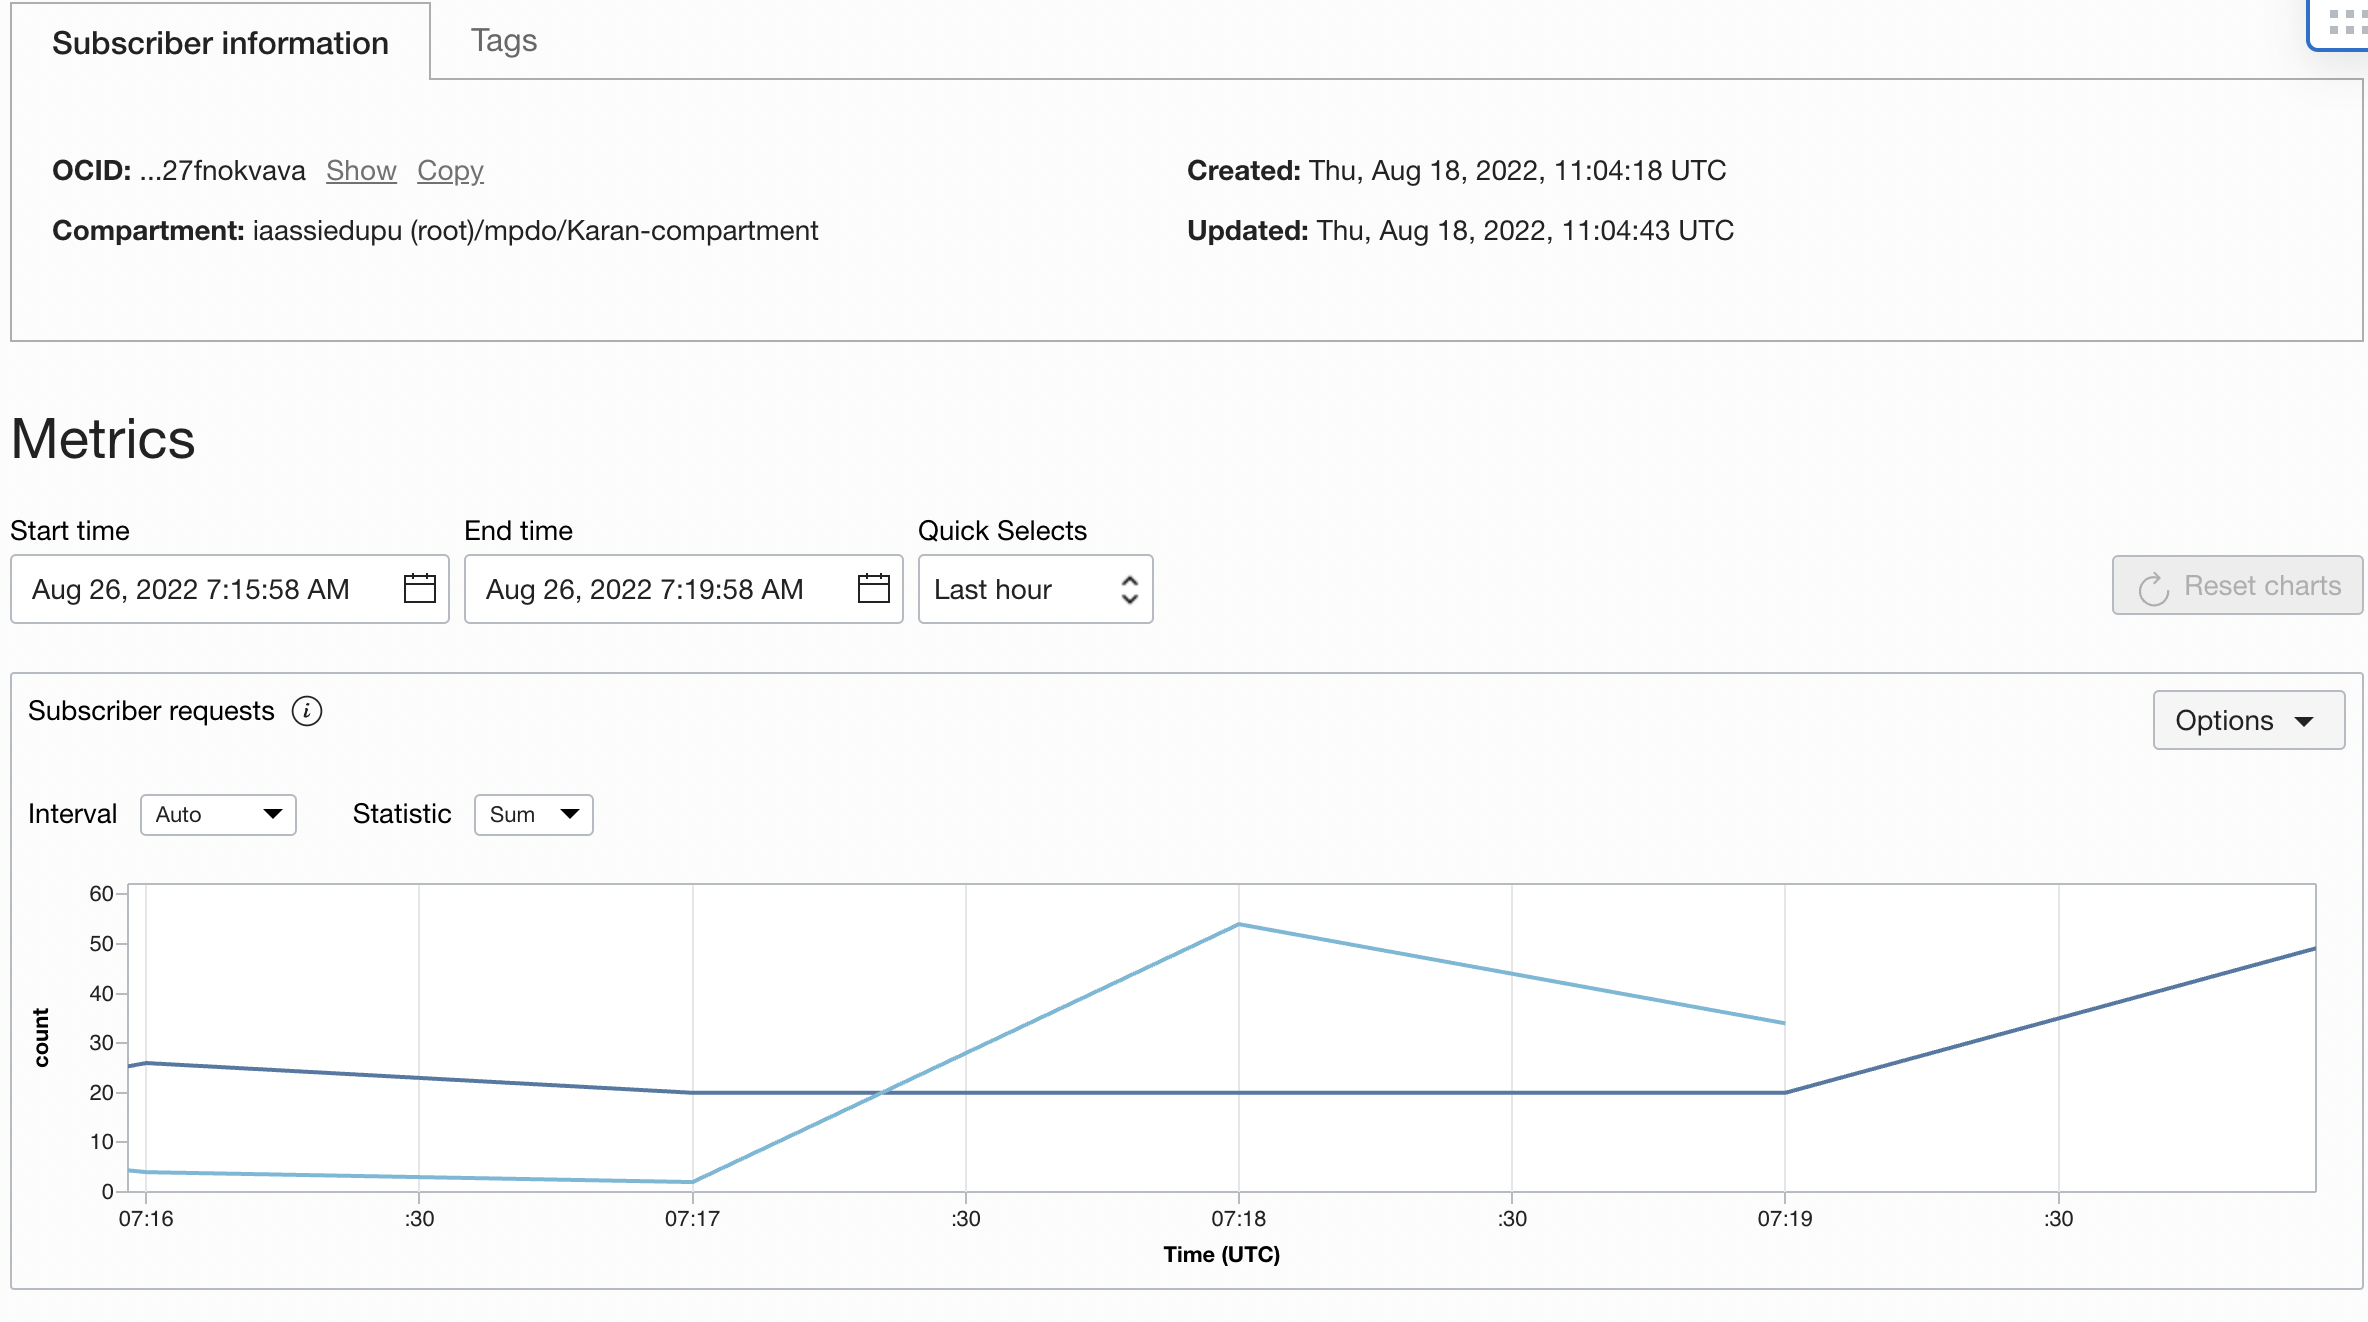Open the Statistic Sum dropdown
Image resolution: width=2368 pixels, height=1322 pixels.
[533, 815]
